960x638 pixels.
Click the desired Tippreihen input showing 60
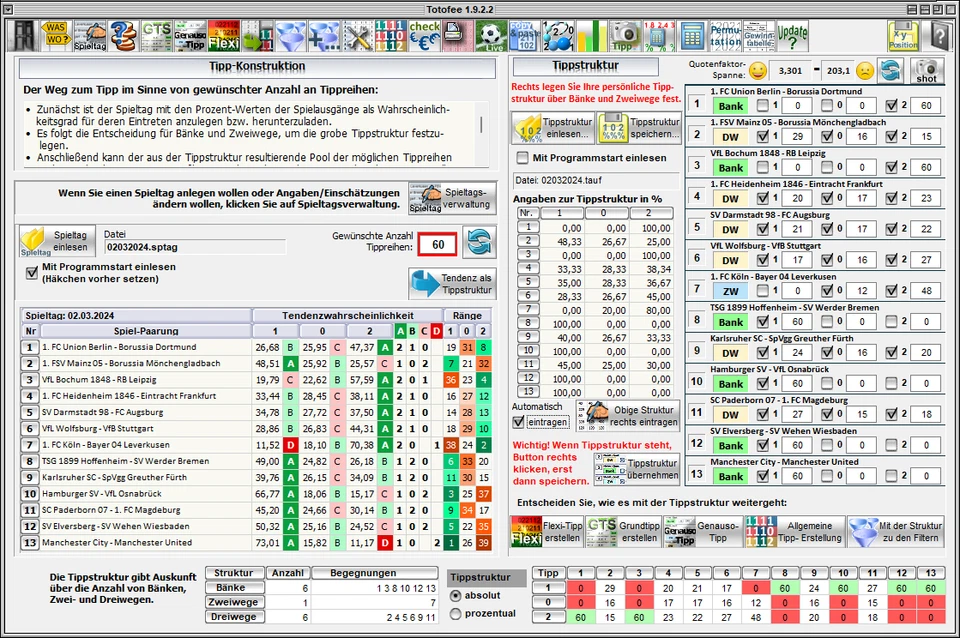pyautogui.click(x=437, y=244)
